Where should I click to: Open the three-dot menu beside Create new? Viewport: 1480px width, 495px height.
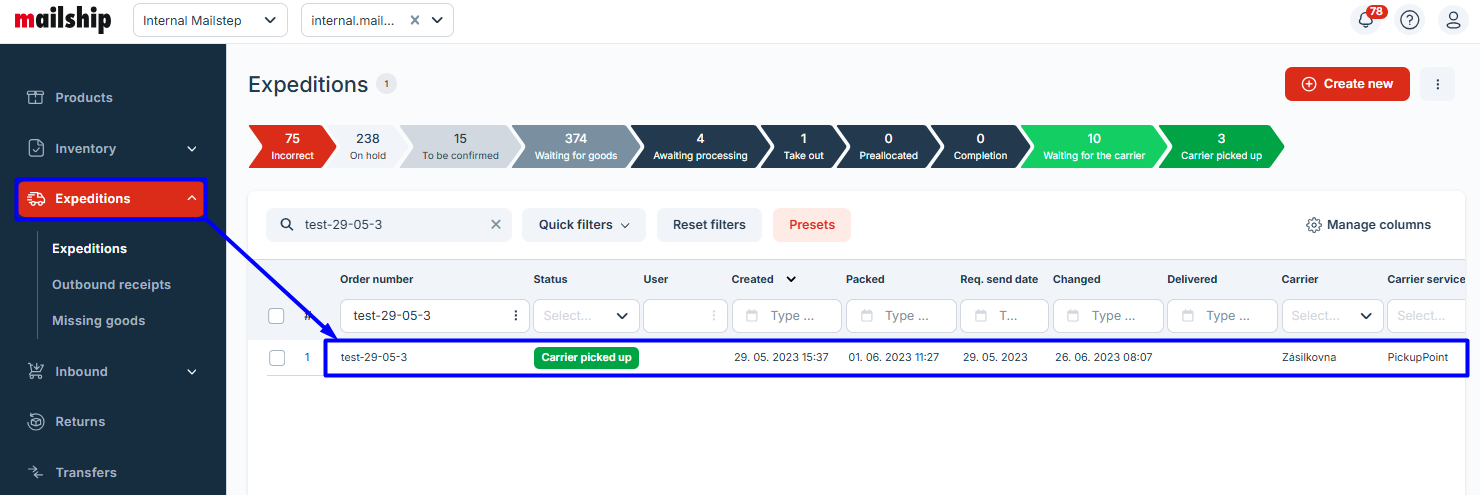pos(1437,84)
